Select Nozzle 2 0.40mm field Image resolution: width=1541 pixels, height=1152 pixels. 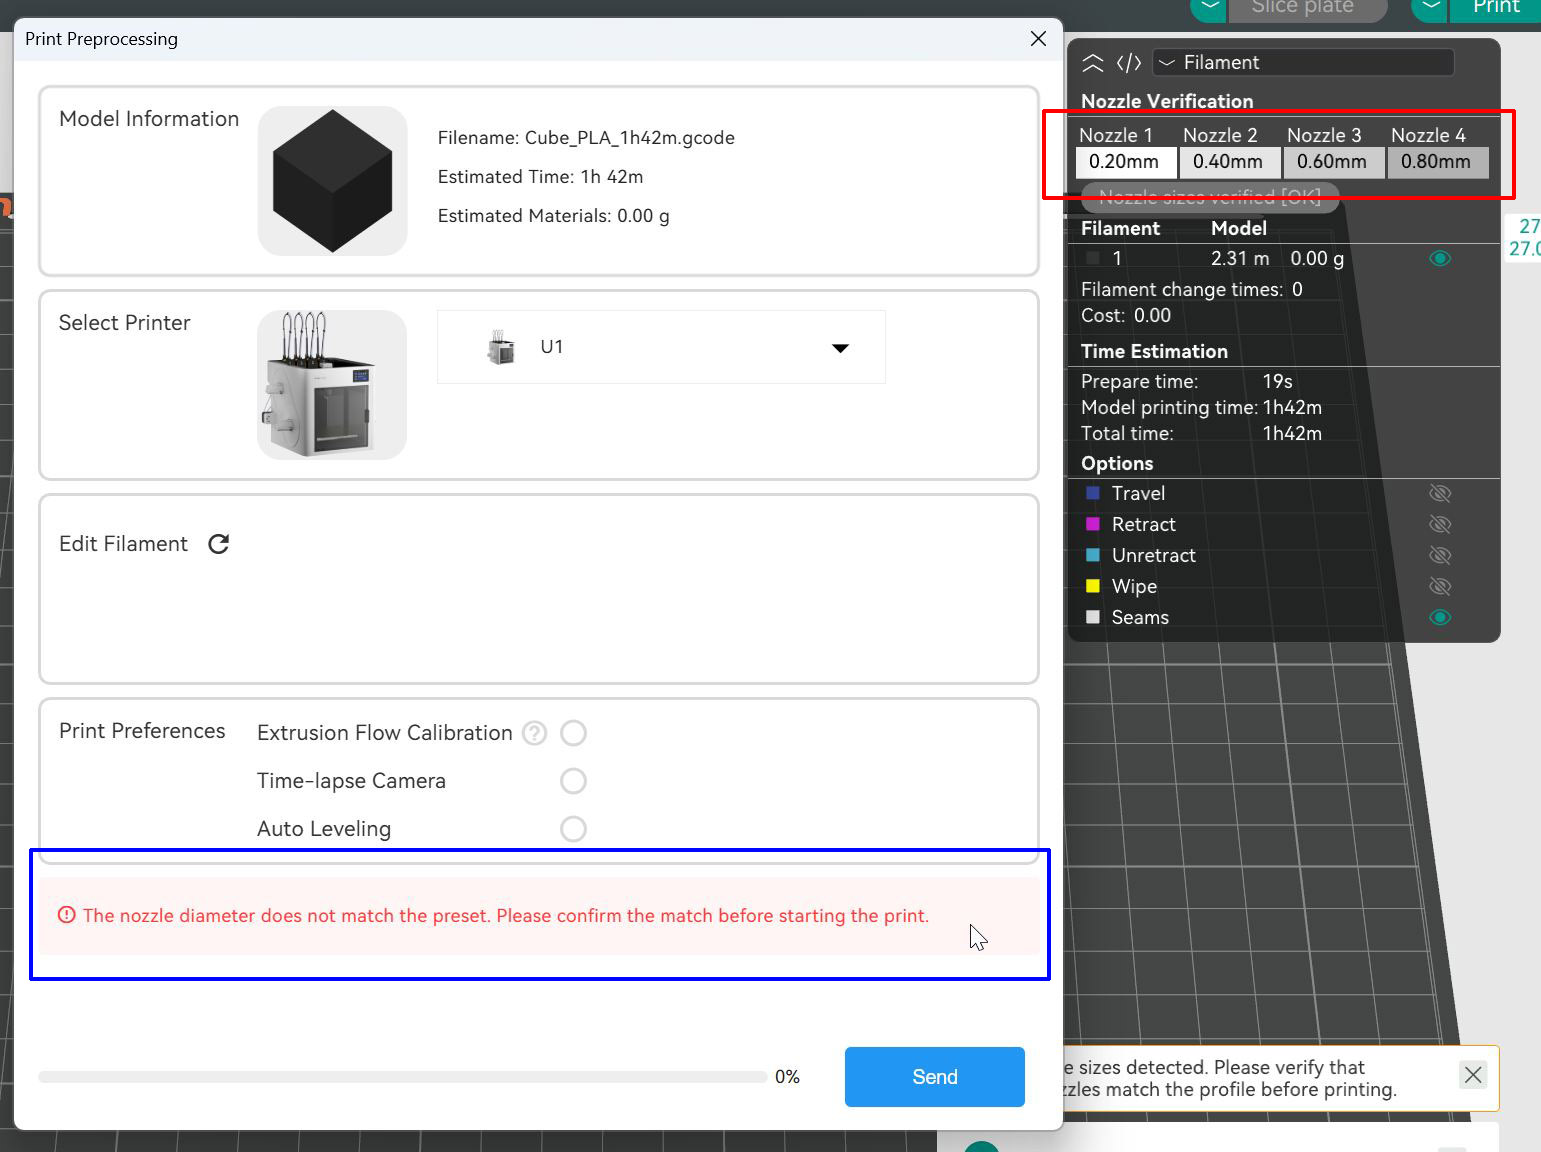tap(1229, 162)
